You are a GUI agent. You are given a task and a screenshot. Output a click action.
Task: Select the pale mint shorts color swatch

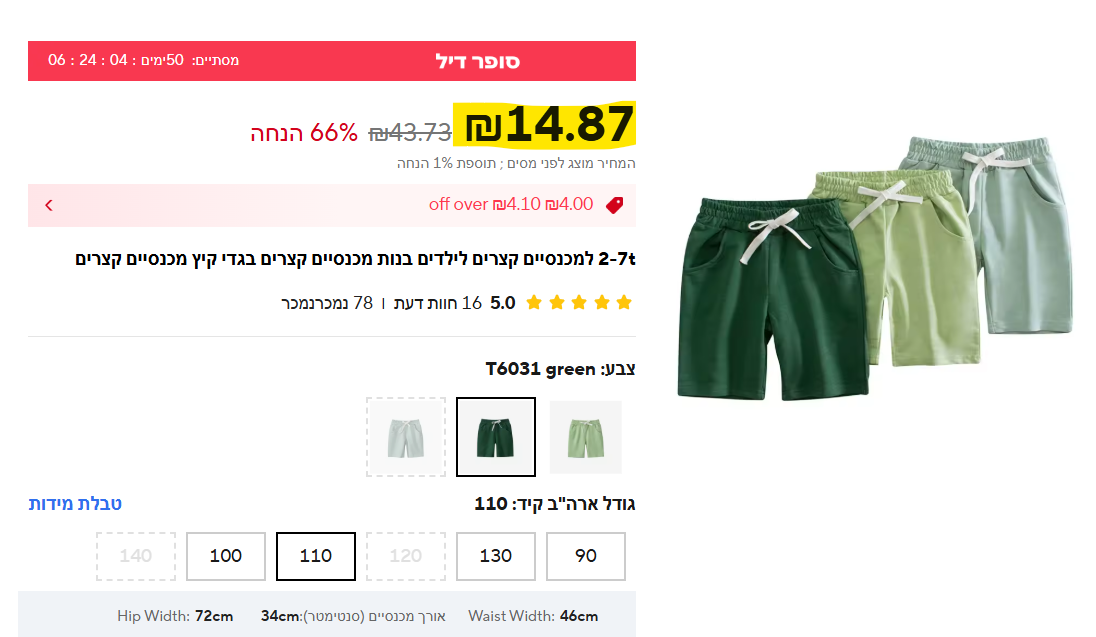point(405,437)
